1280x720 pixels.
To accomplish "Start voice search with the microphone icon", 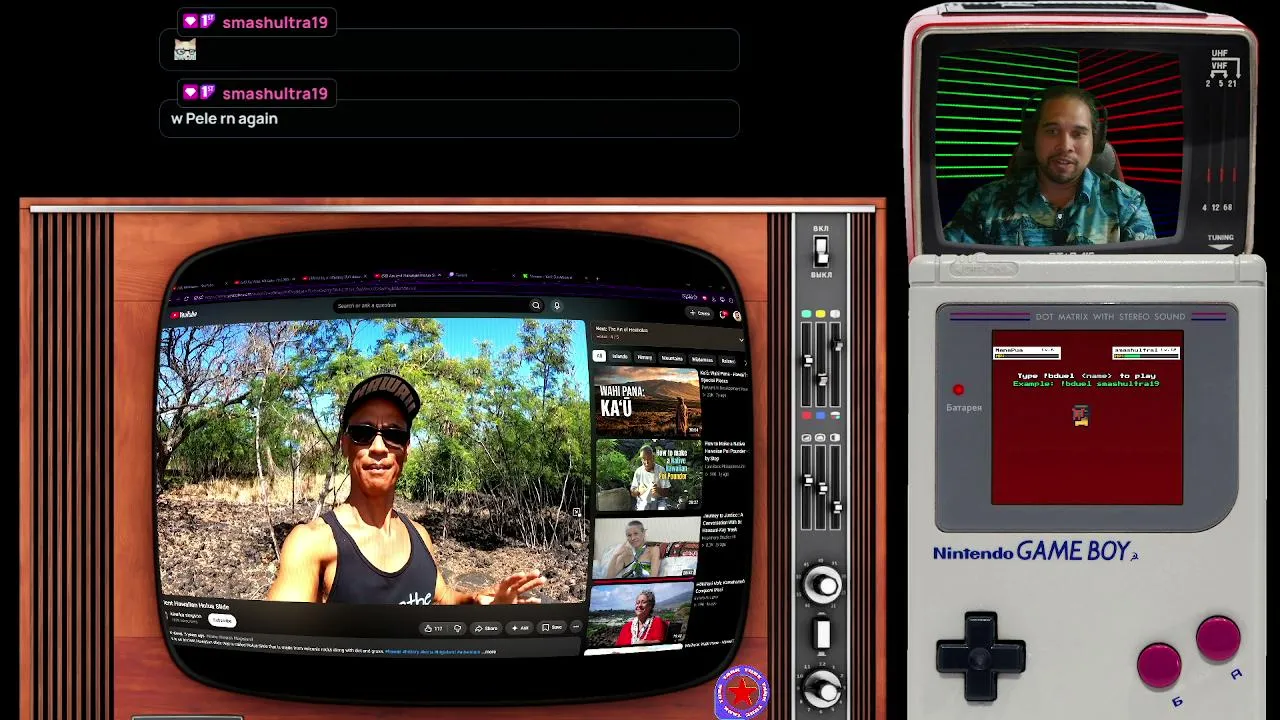I will 557,306.
